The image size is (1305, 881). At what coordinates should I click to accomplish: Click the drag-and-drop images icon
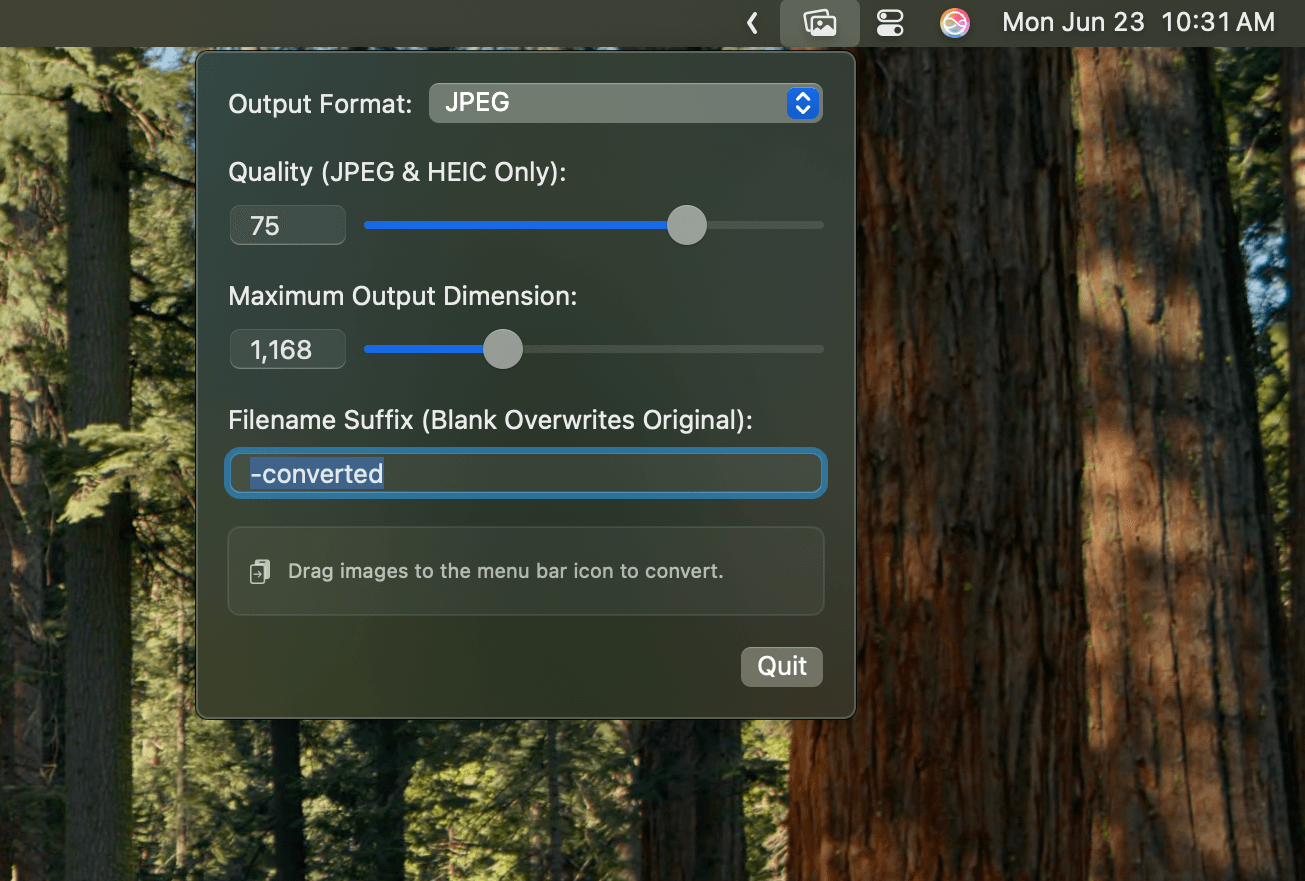coord(259,571)
